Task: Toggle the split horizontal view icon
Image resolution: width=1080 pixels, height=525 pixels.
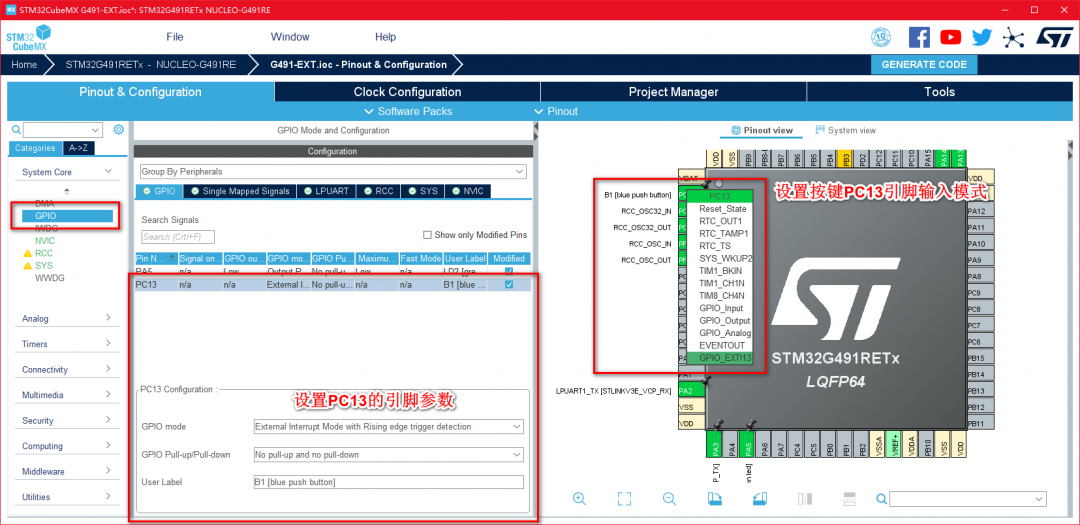Action: coord(849,498)
